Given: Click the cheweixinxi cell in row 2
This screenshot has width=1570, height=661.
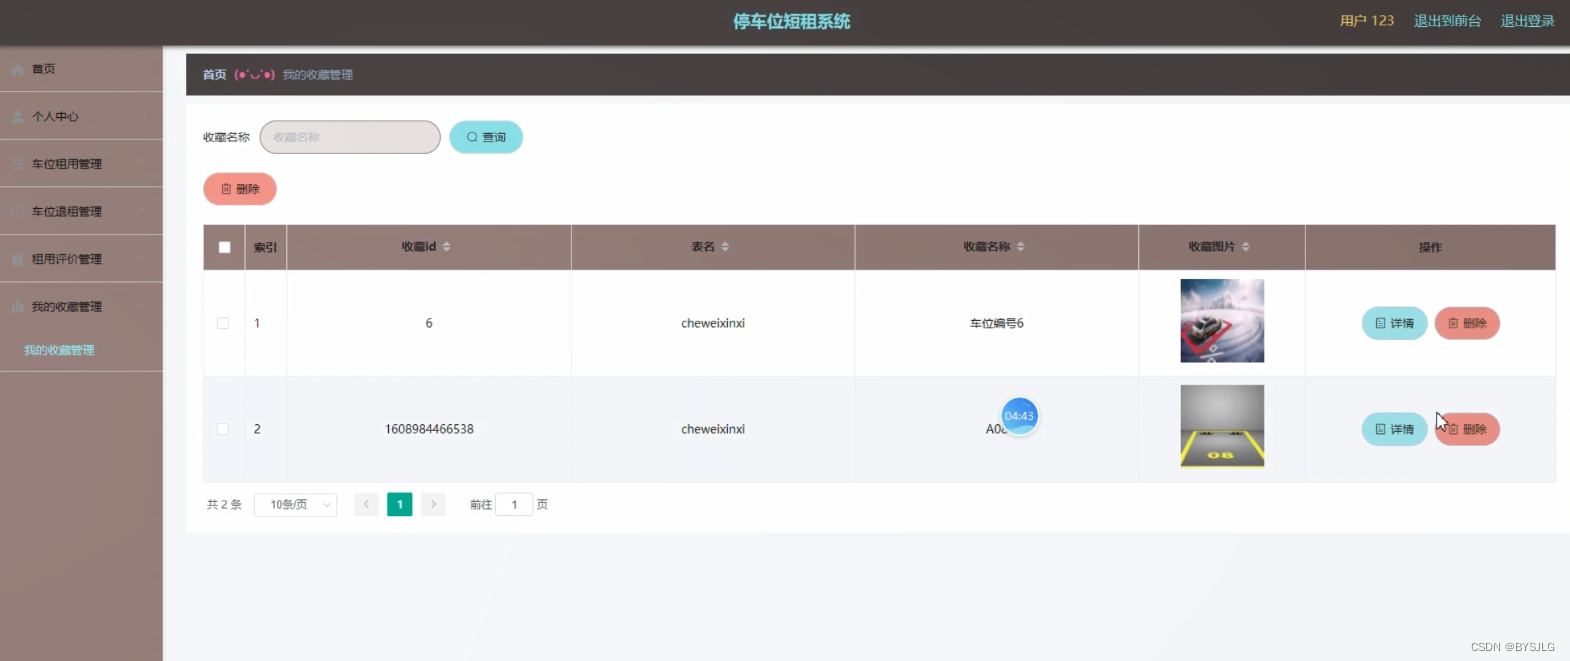Looking at the screenshot, I should tap(713, 429).
